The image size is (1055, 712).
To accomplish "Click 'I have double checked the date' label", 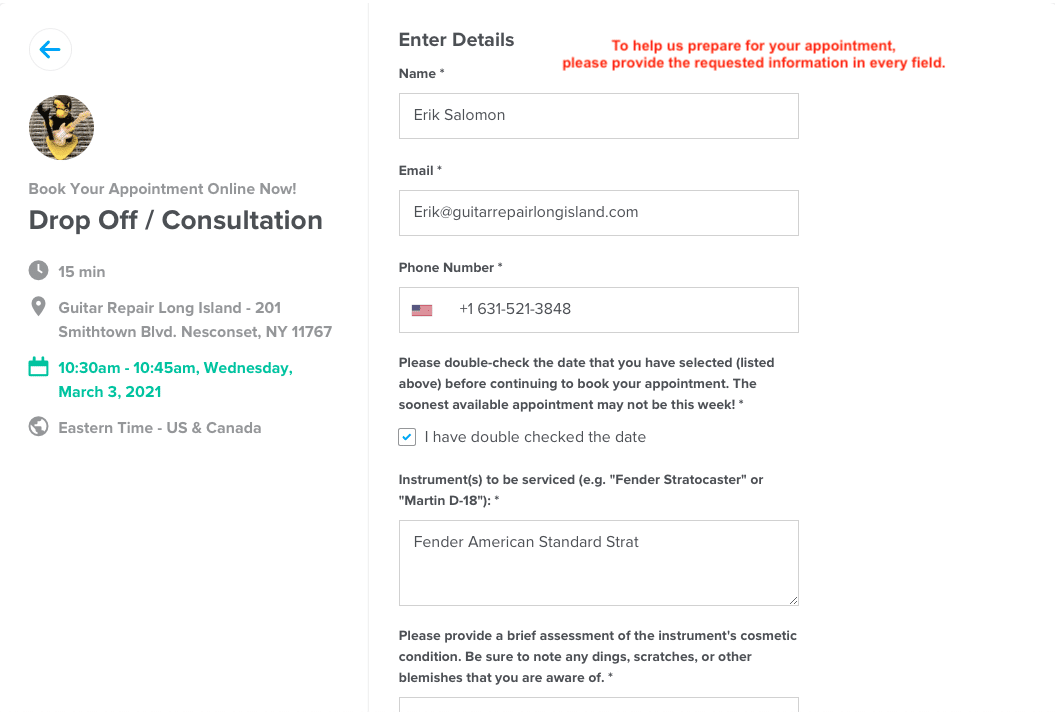I will click(x=535, y=437).
